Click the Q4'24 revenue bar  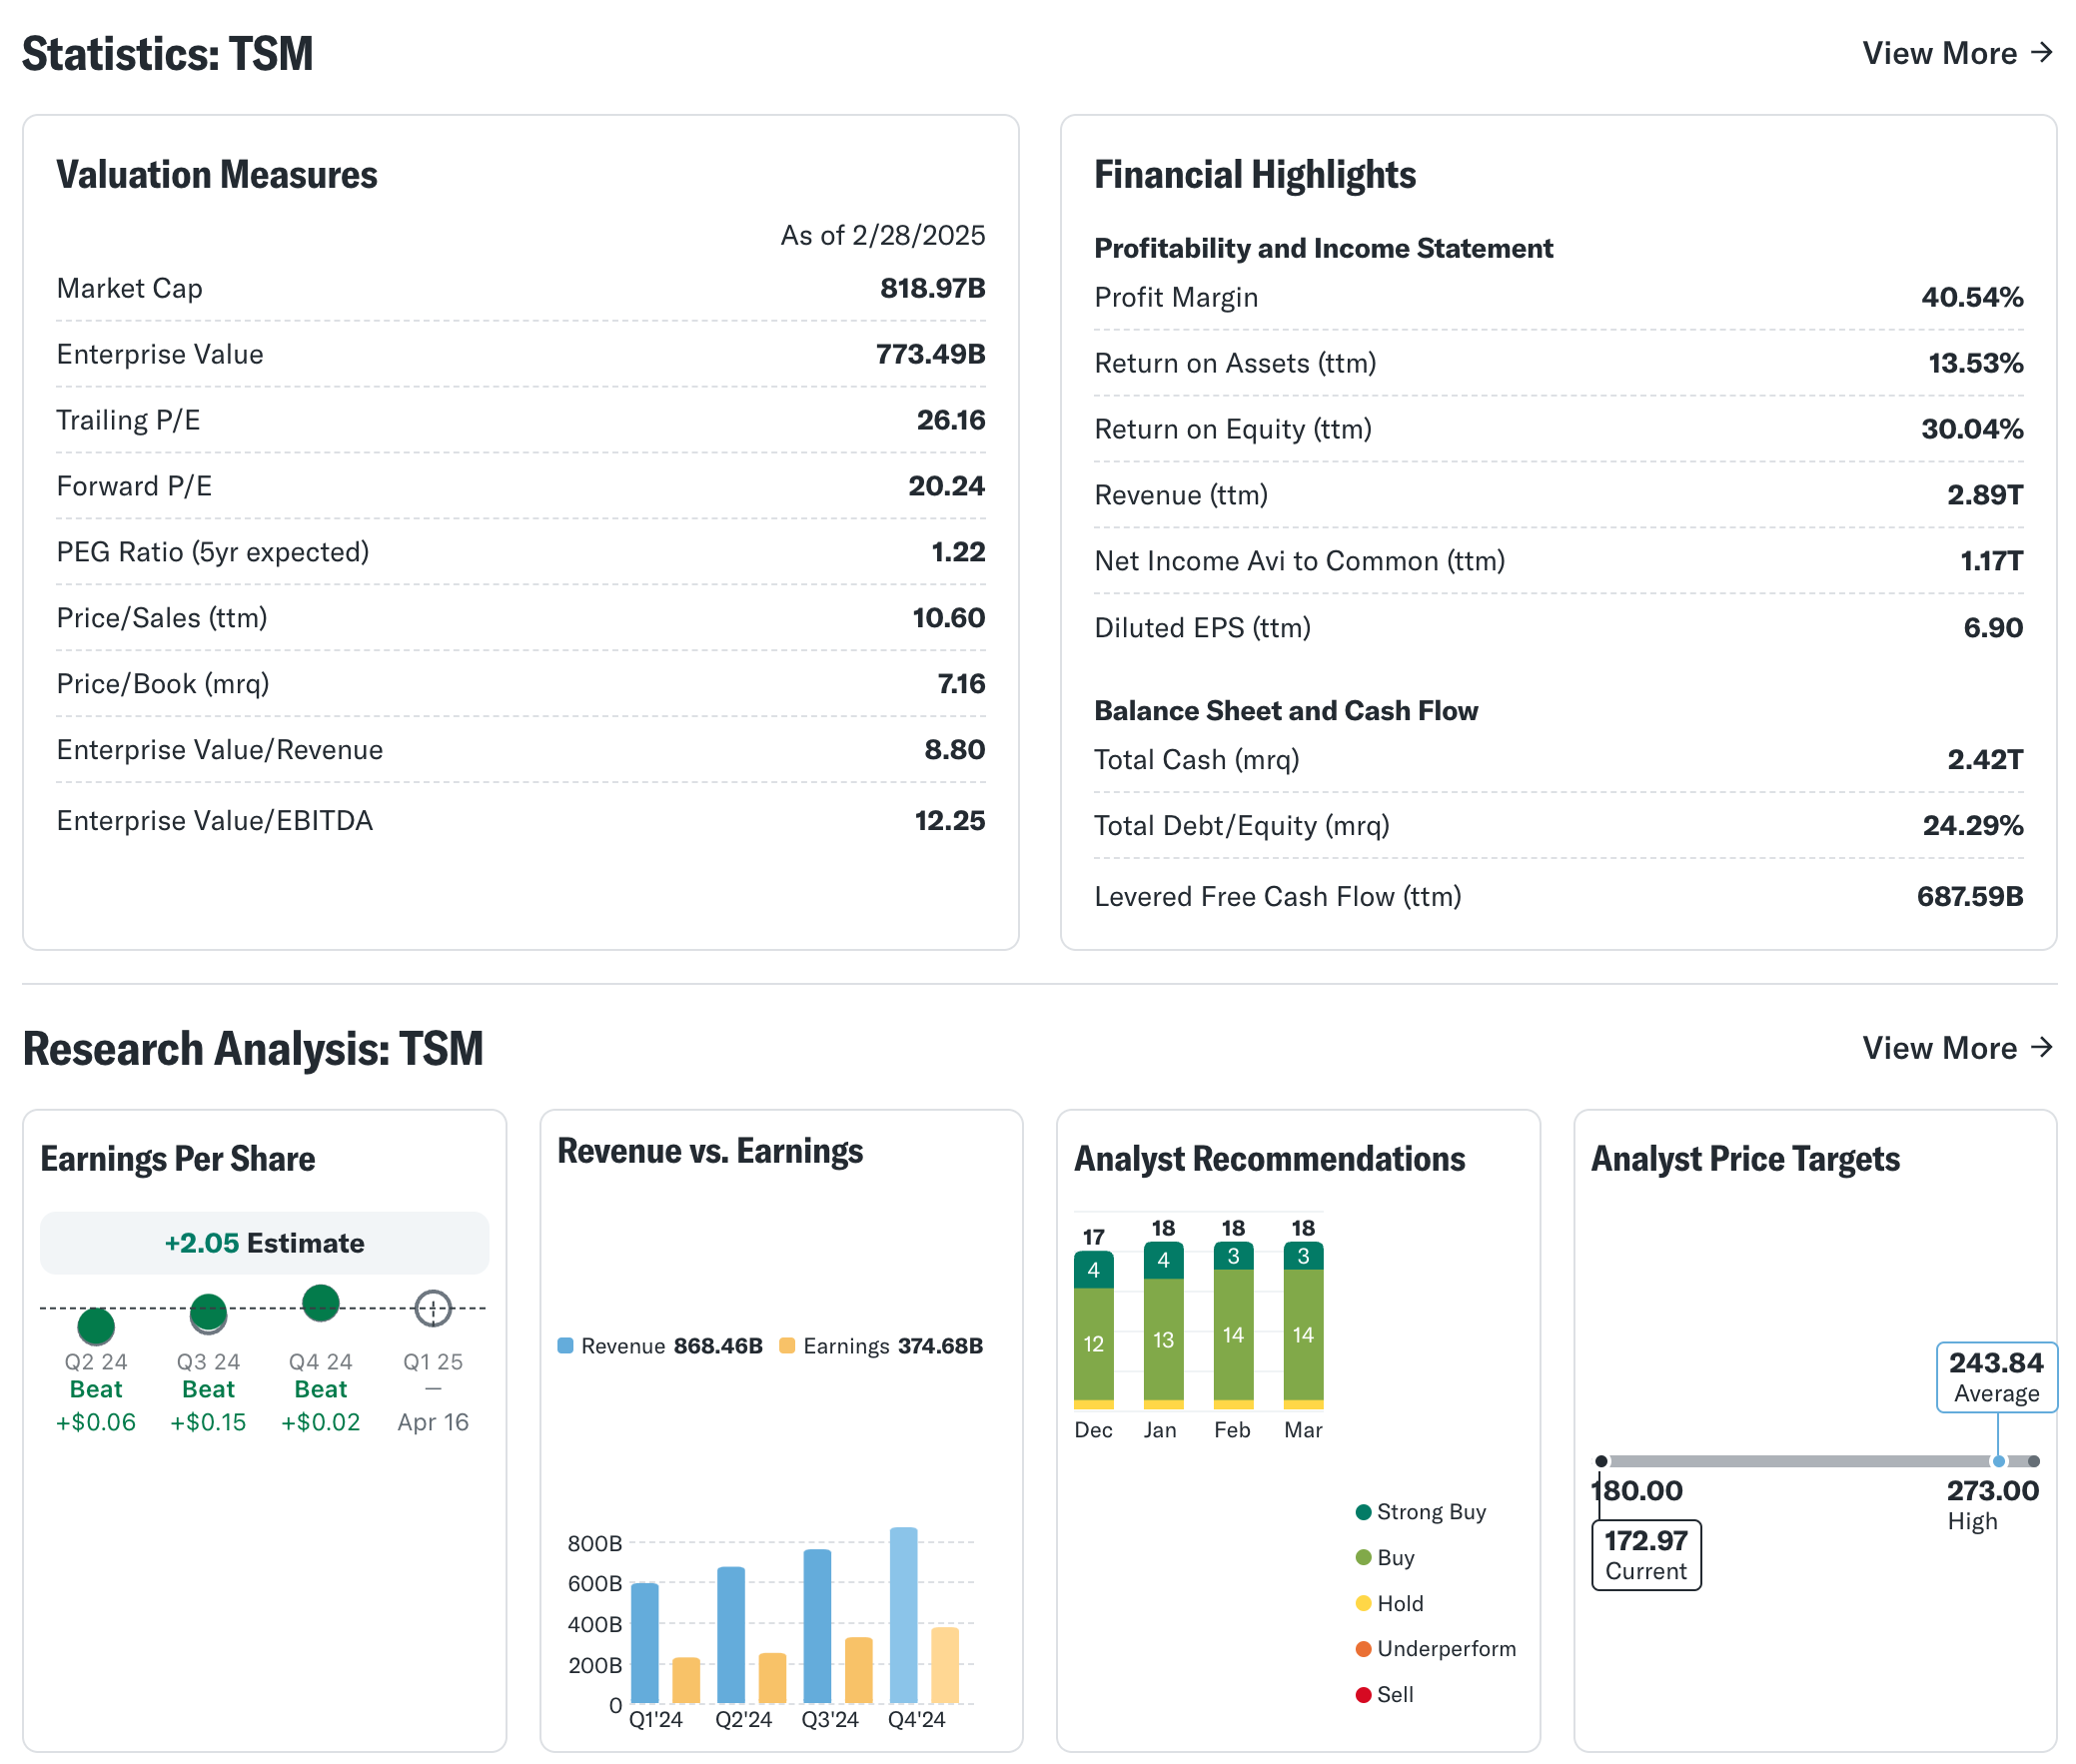(x=903, y=1614)
